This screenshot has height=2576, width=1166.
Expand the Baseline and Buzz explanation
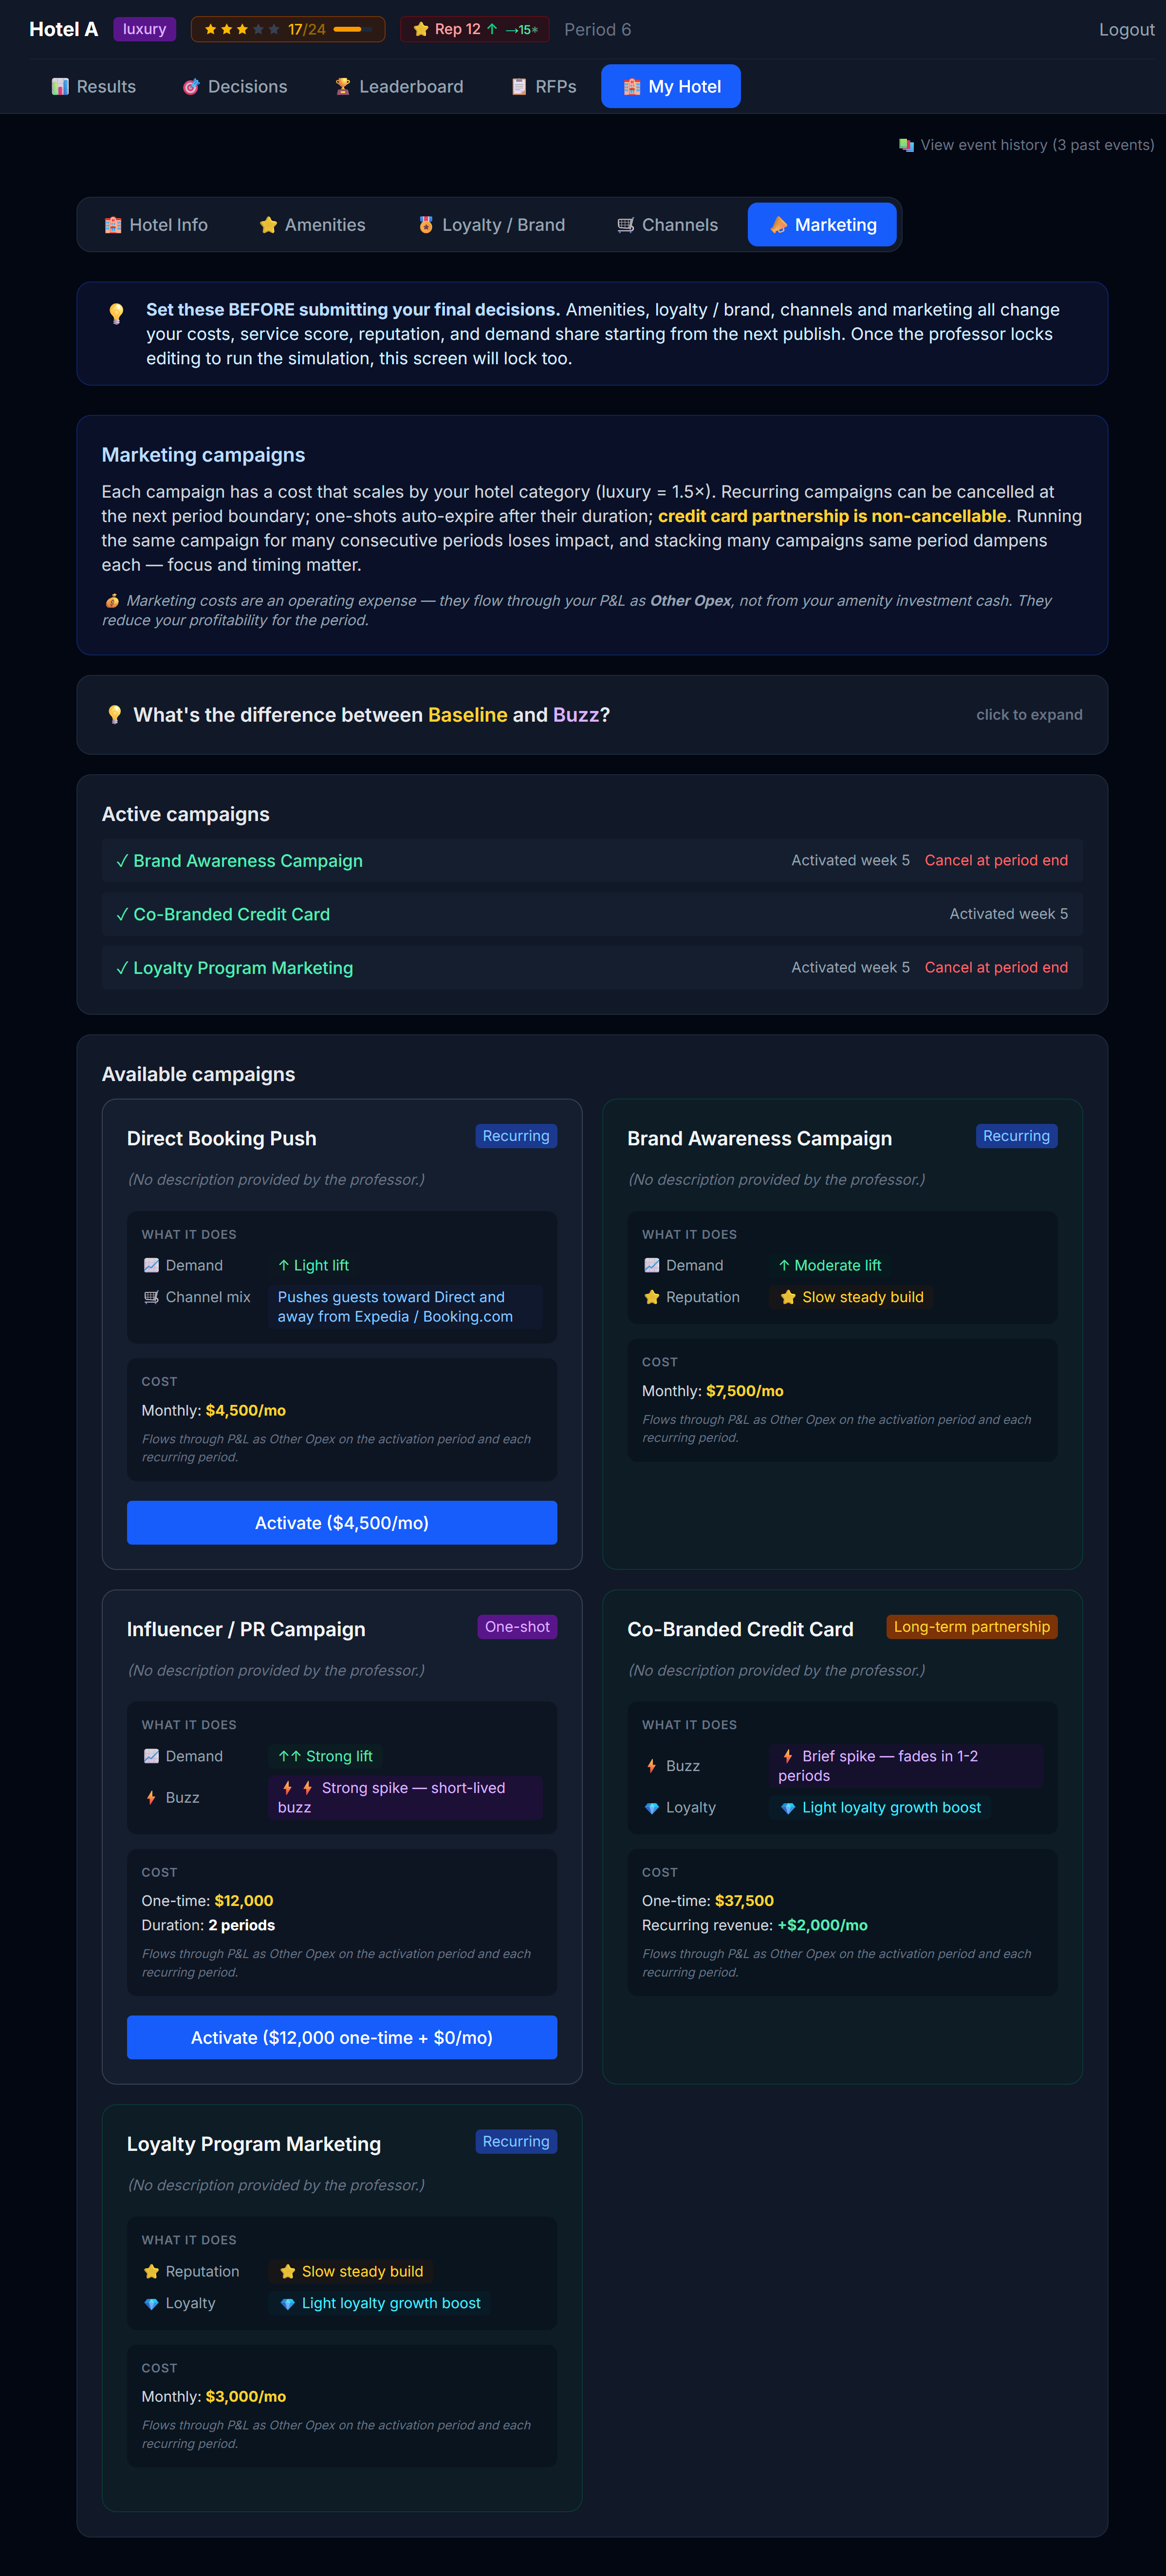[x=592, y=715]
